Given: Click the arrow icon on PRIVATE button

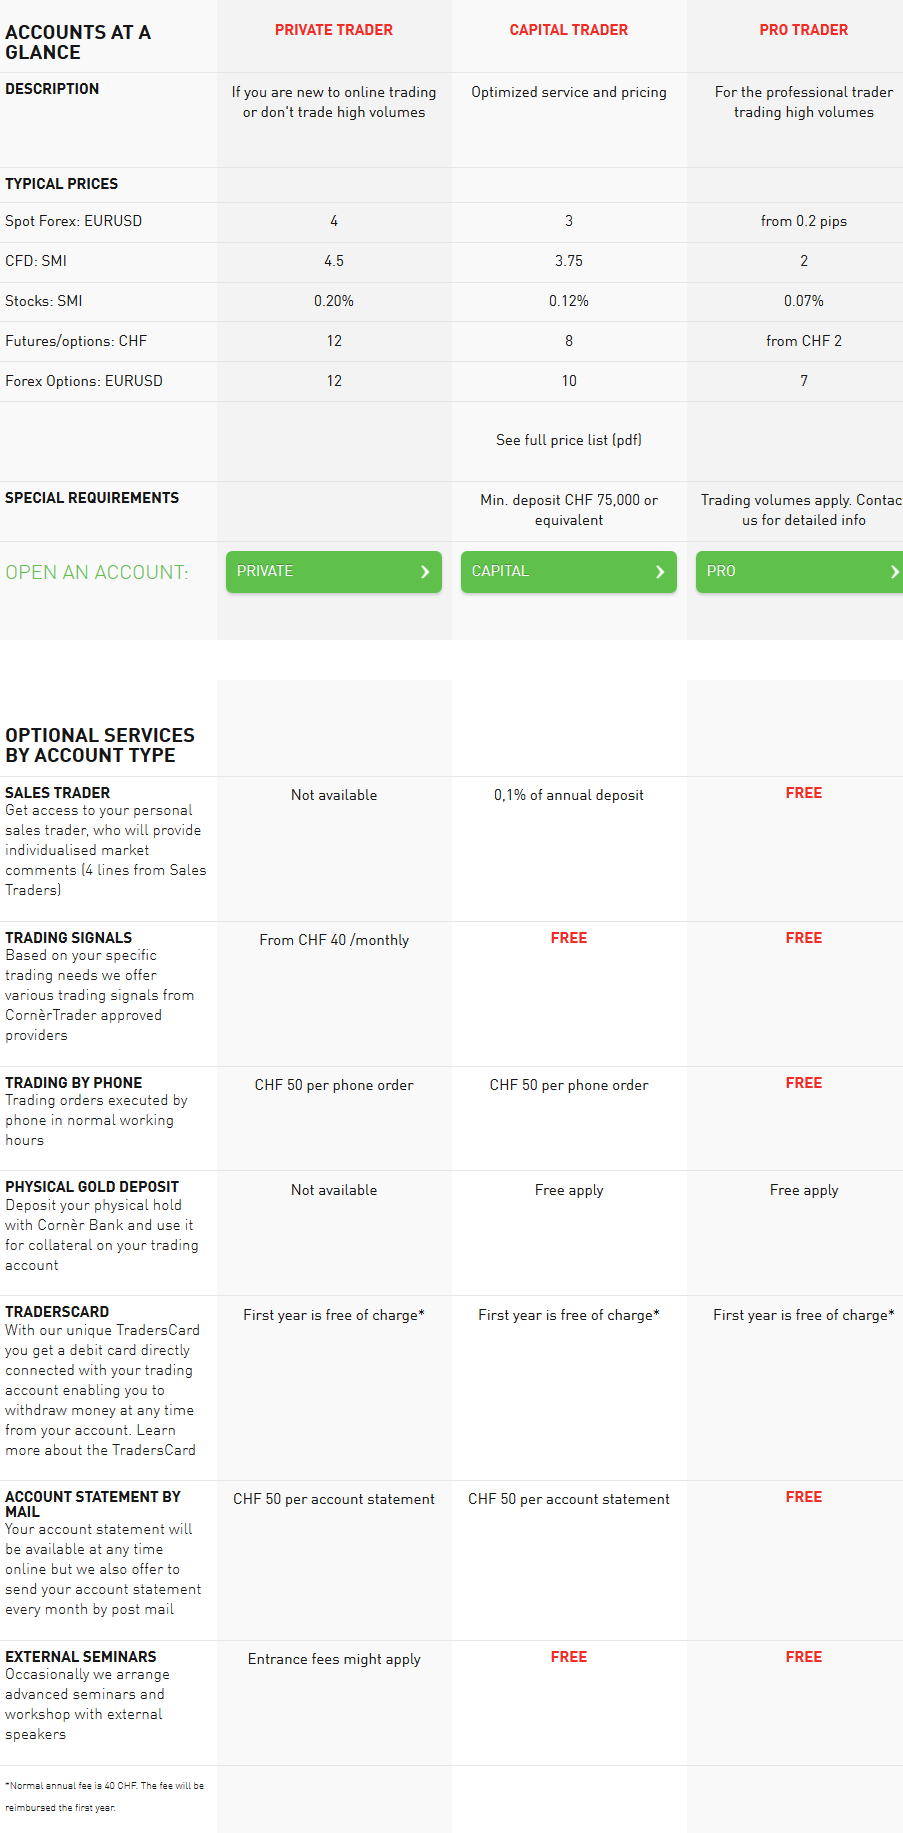Looking at the screenshot, I should [425, 572].
